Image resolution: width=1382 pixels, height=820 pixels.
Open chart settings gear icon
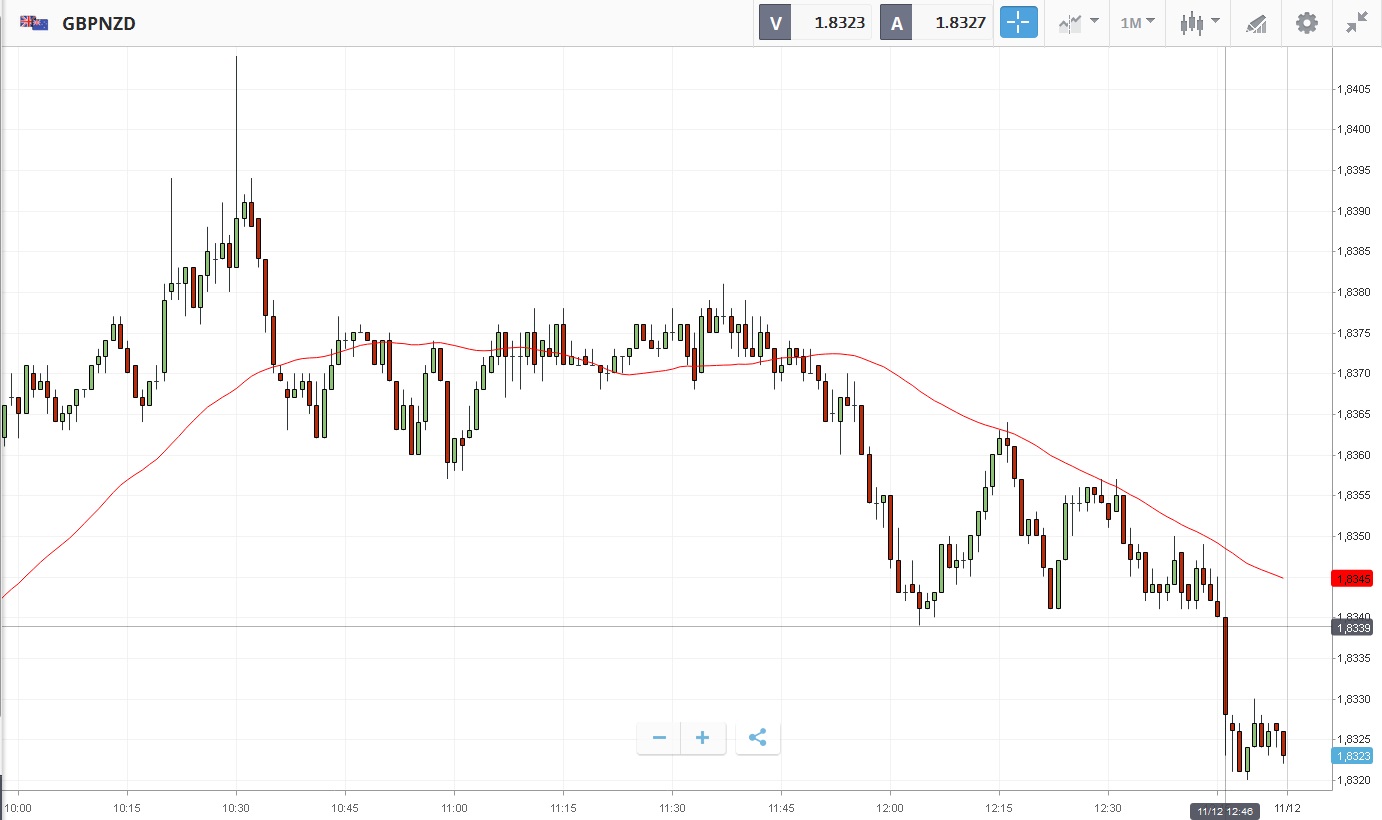[1306, 23]
